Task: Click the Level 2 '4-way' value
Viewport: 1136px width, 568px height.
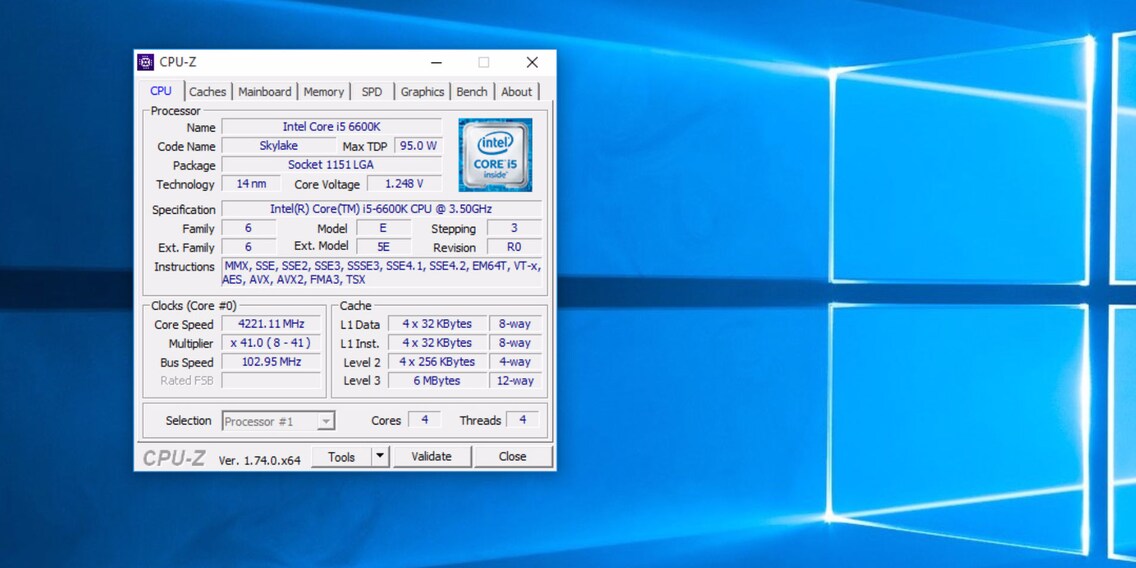Action: click(515, 362)
